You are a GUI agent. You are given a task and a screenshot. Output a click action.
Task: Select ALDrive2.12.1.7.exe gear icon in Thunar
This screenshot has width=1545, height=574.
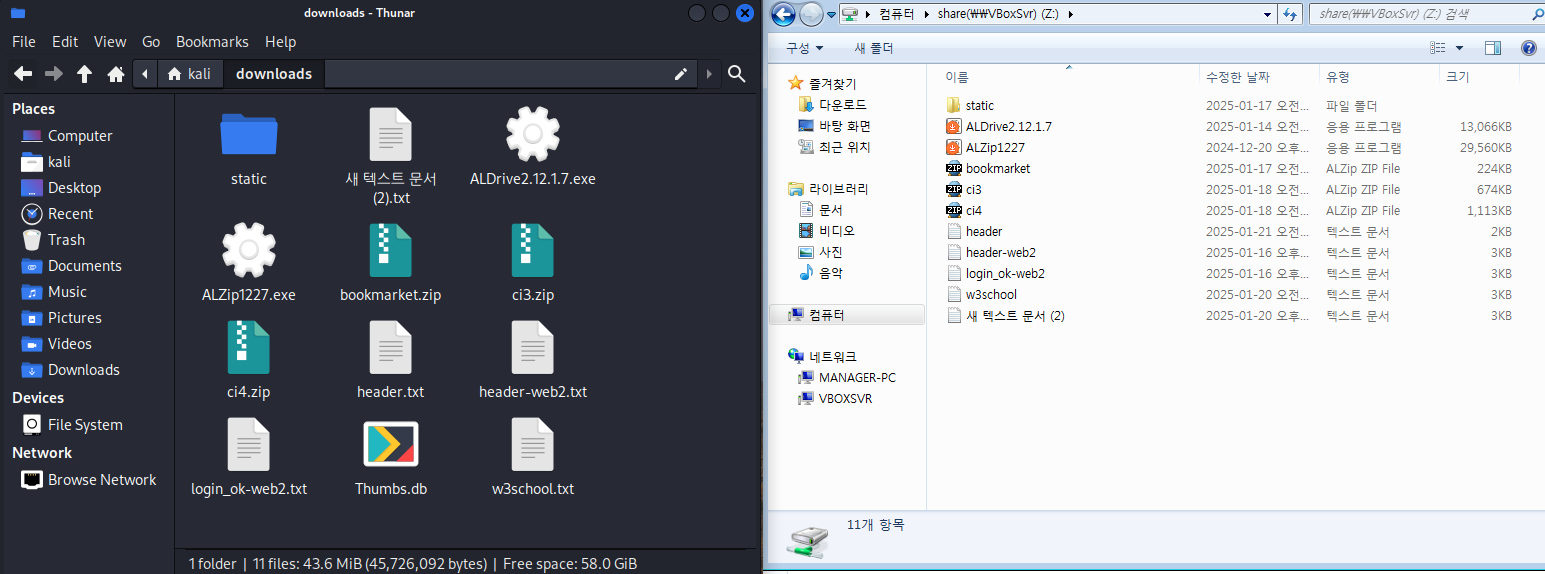point(533,135)
